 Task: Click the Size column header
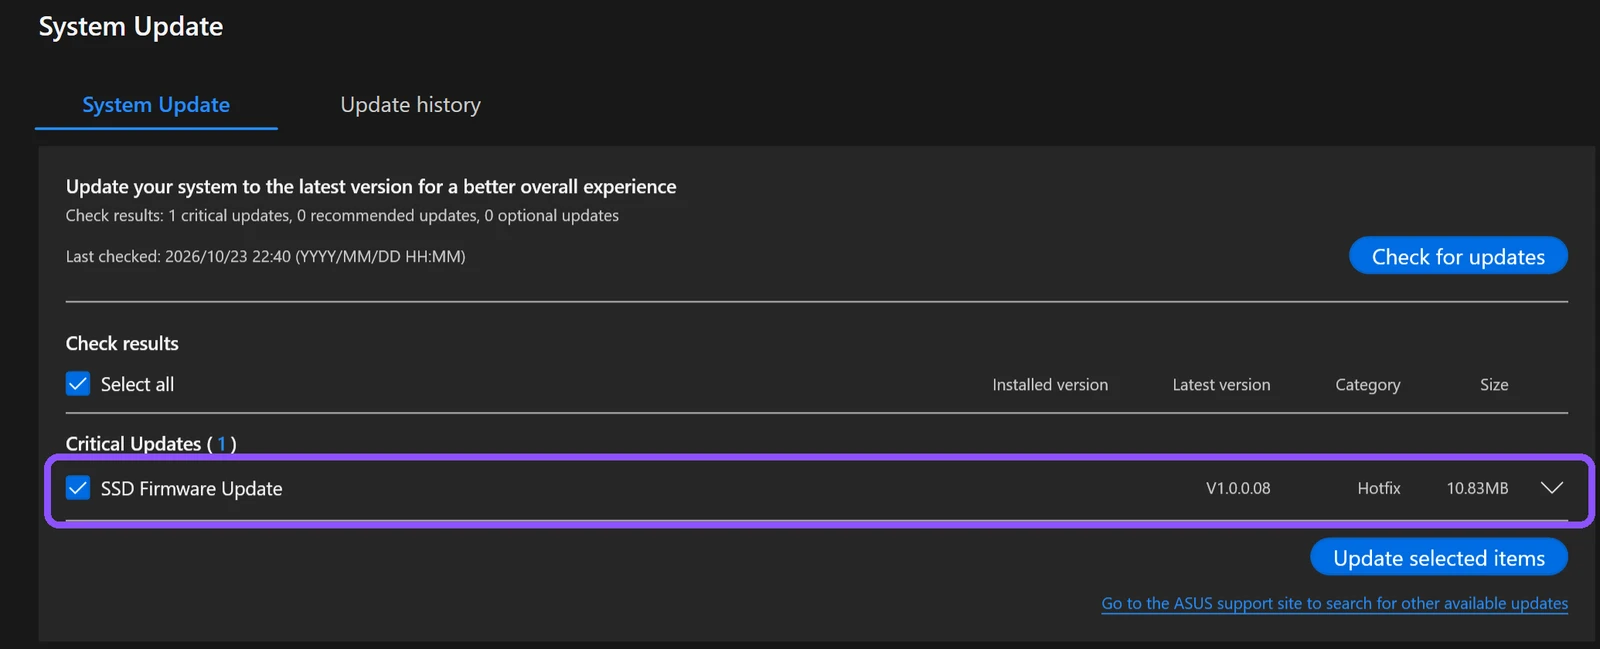[1494, 385]
